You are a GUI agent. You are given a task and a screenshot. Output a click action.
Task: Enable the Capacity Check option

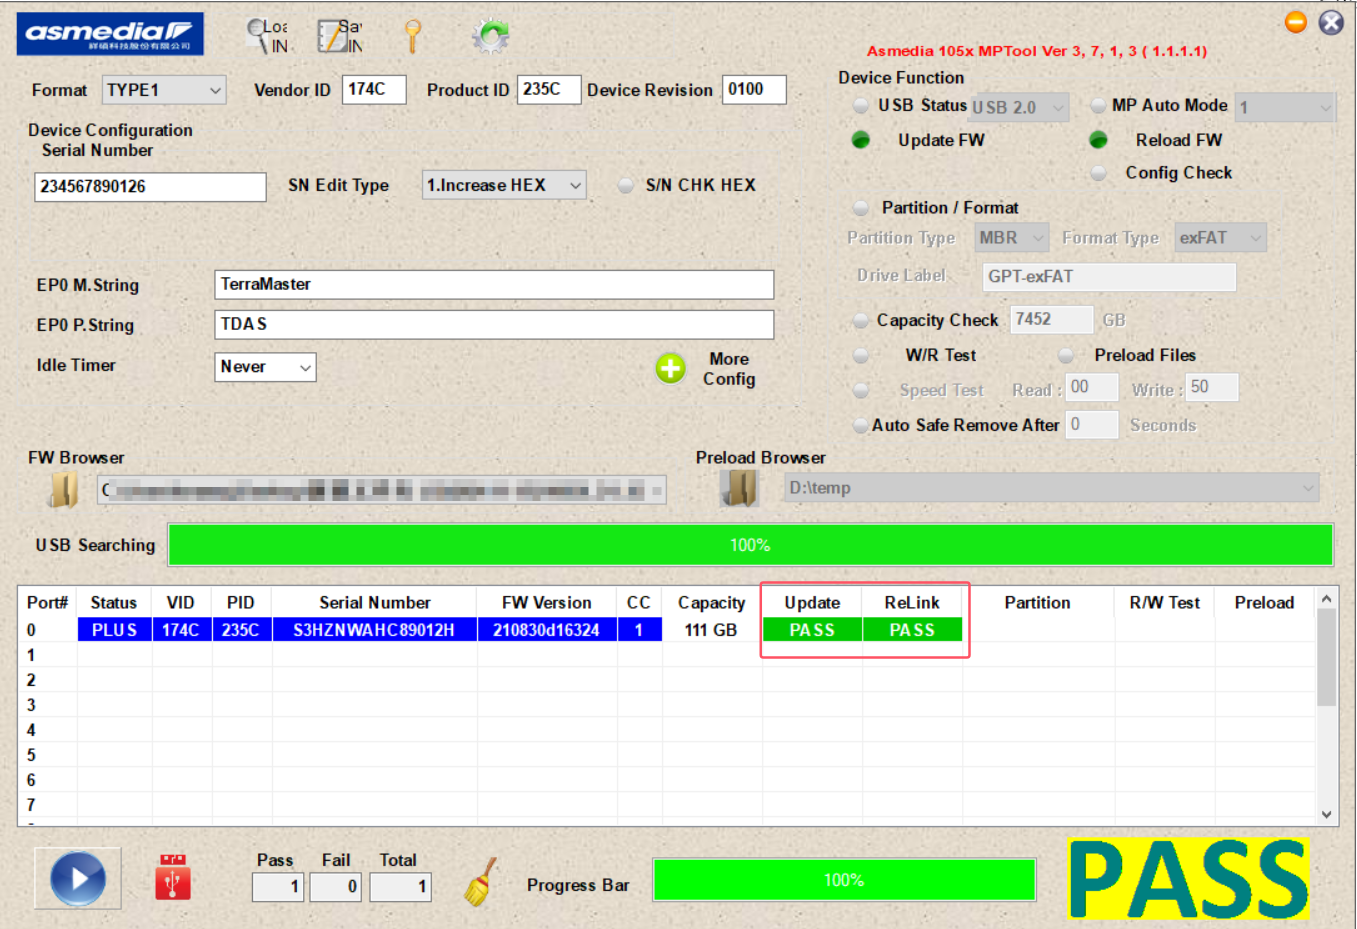860,321
